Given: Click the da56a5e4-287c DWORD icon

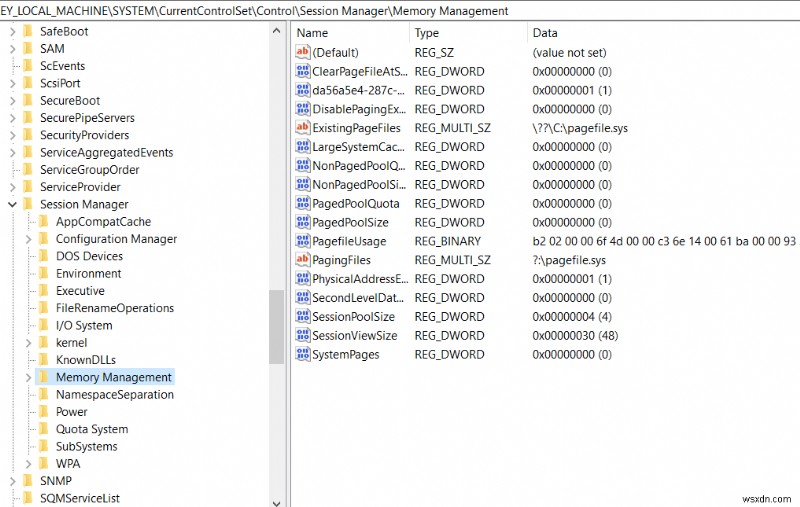Looking at the screenshot, I should tap(303, 90).
